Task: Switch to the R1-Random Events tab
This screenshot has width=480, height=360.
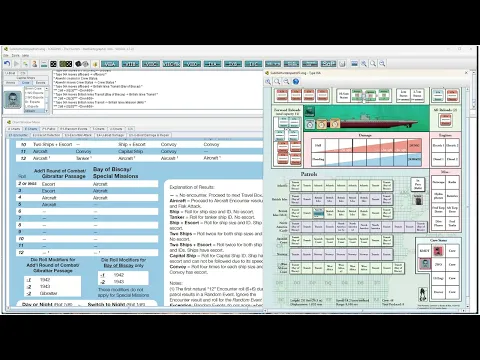Action: (74, 129)
